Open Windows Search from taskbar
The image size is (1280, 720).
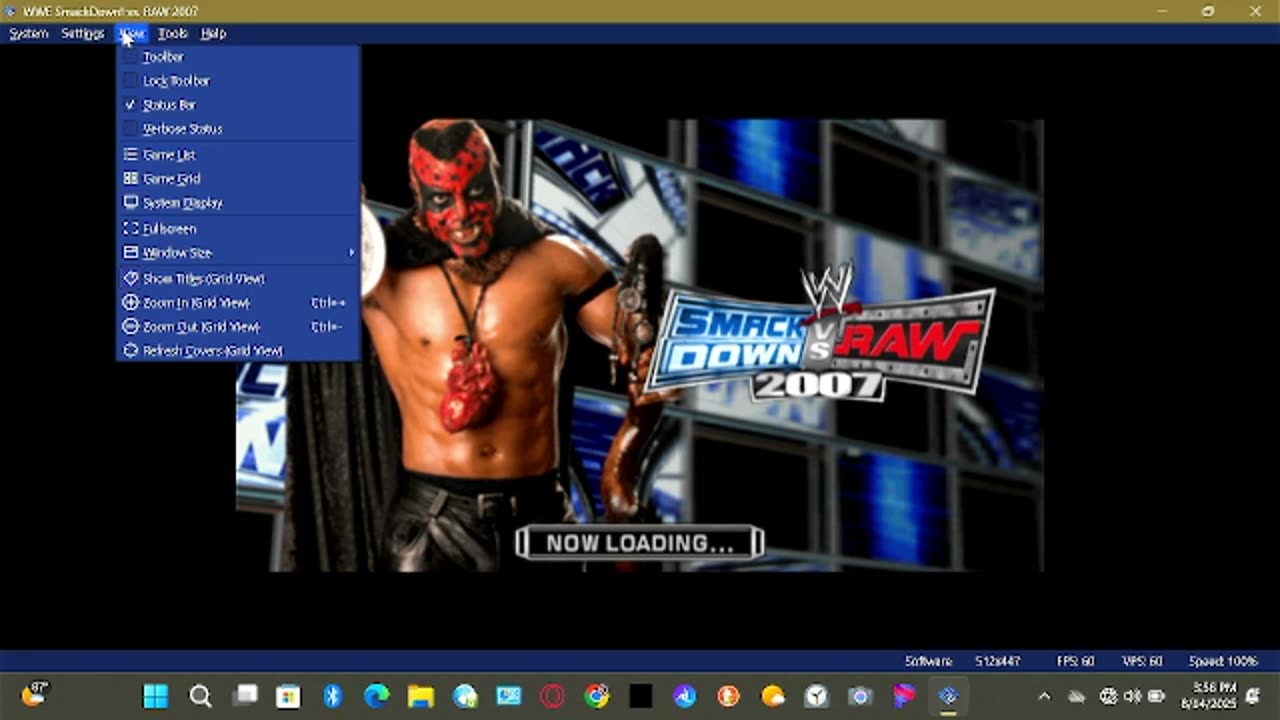pos(200,696)
